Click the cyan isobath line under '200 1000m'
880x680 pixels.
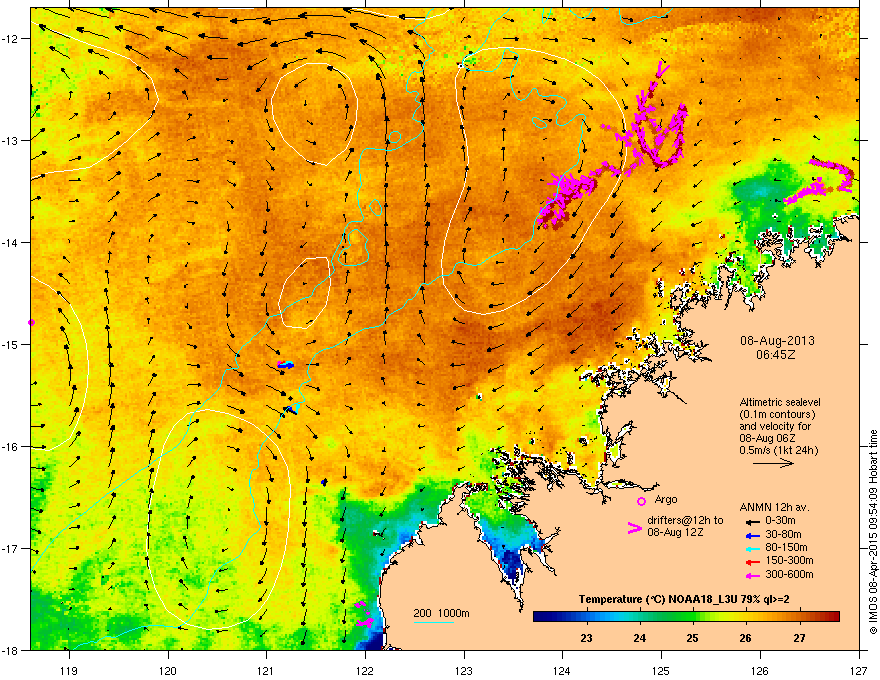pyautogui.click(x=433, y=622)
